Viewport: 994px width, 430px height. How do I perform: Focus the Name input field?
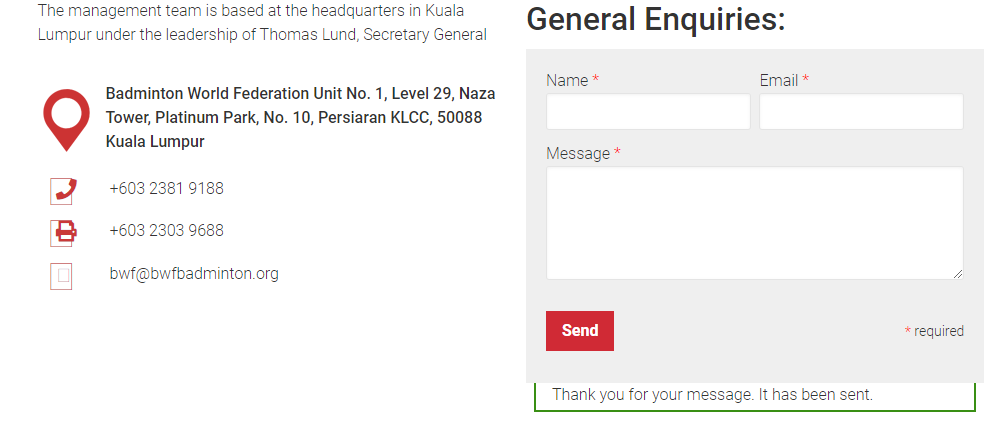(x=648, y=112)
